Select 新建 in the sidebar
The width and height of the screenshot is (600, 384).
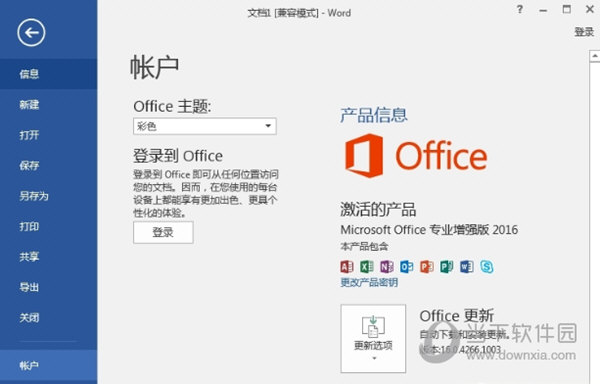coord(49,104)
